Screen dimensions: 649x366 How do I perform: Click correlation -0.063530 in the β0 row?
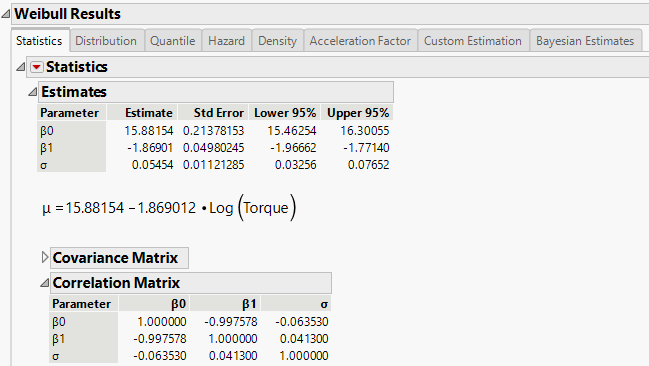tap(302, 322)
